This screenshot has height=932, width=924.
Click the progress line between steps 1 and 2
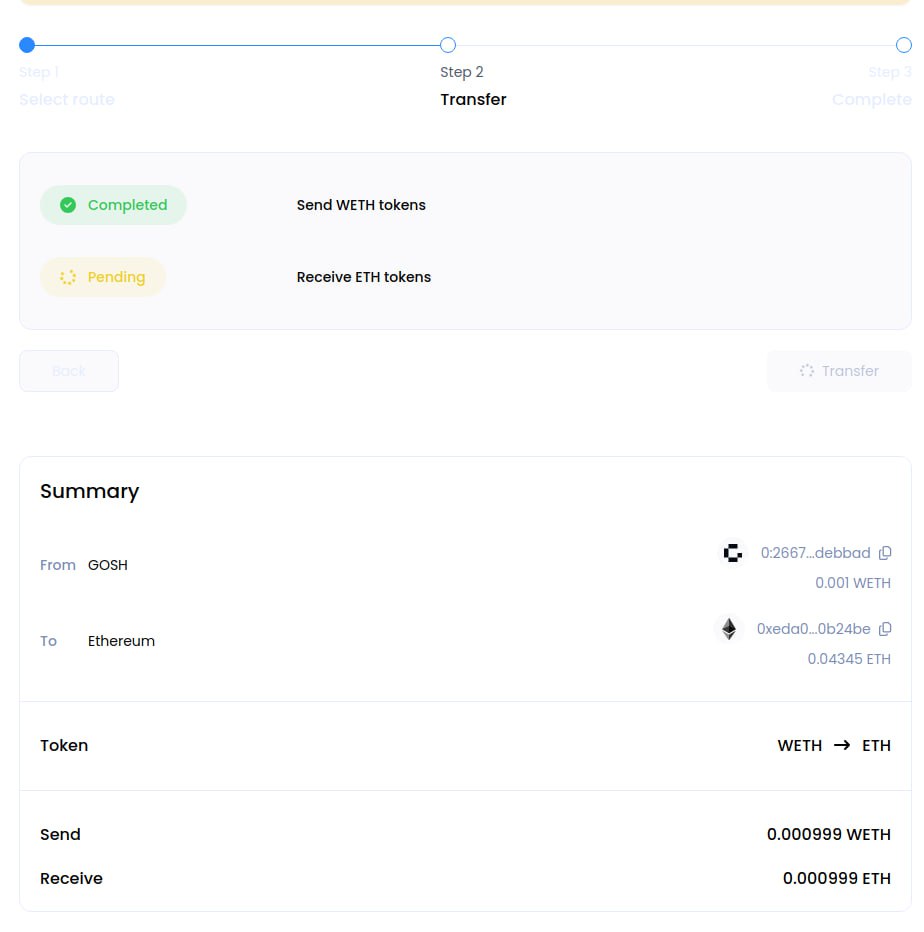pos(237,45)
